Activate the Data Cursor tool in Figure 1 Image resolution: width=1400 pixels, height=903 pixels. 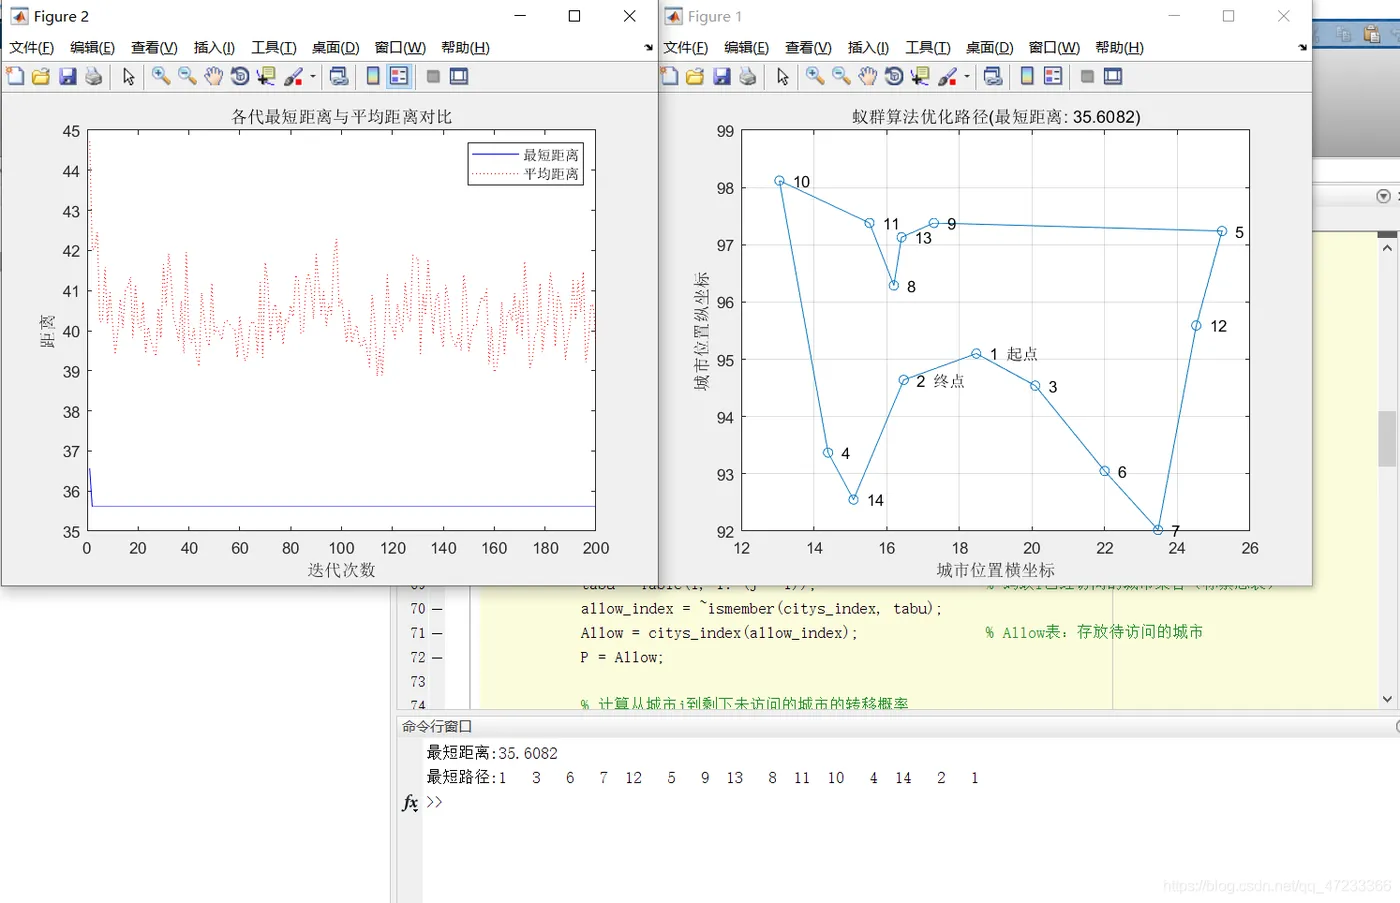tap(920, 76)
